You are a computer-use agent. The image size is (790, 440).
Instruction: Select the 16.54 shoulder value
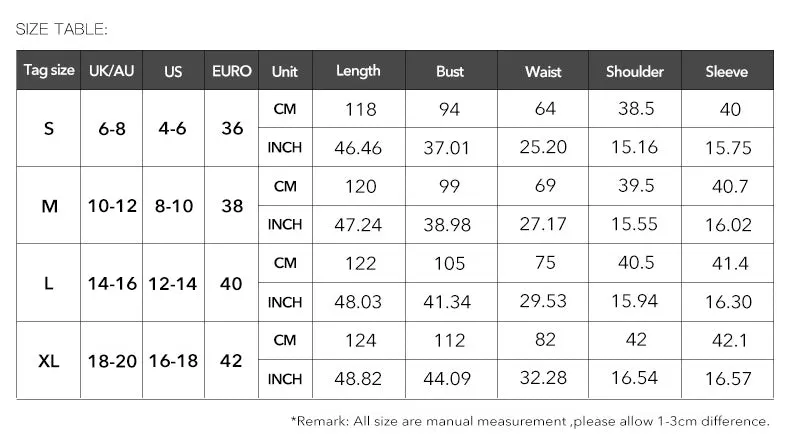click(x=635, y=378)
